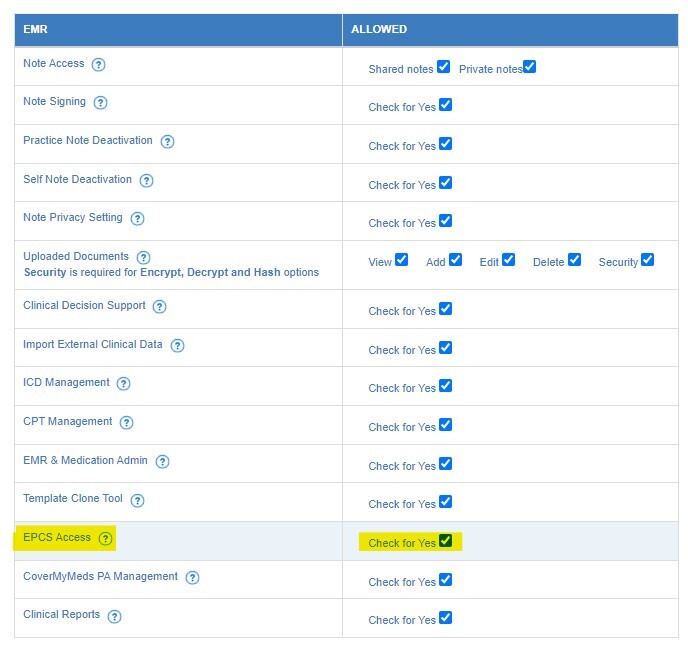Uncheck the Shared notes checkbox

pyautogui.click(x=443, y=67)
